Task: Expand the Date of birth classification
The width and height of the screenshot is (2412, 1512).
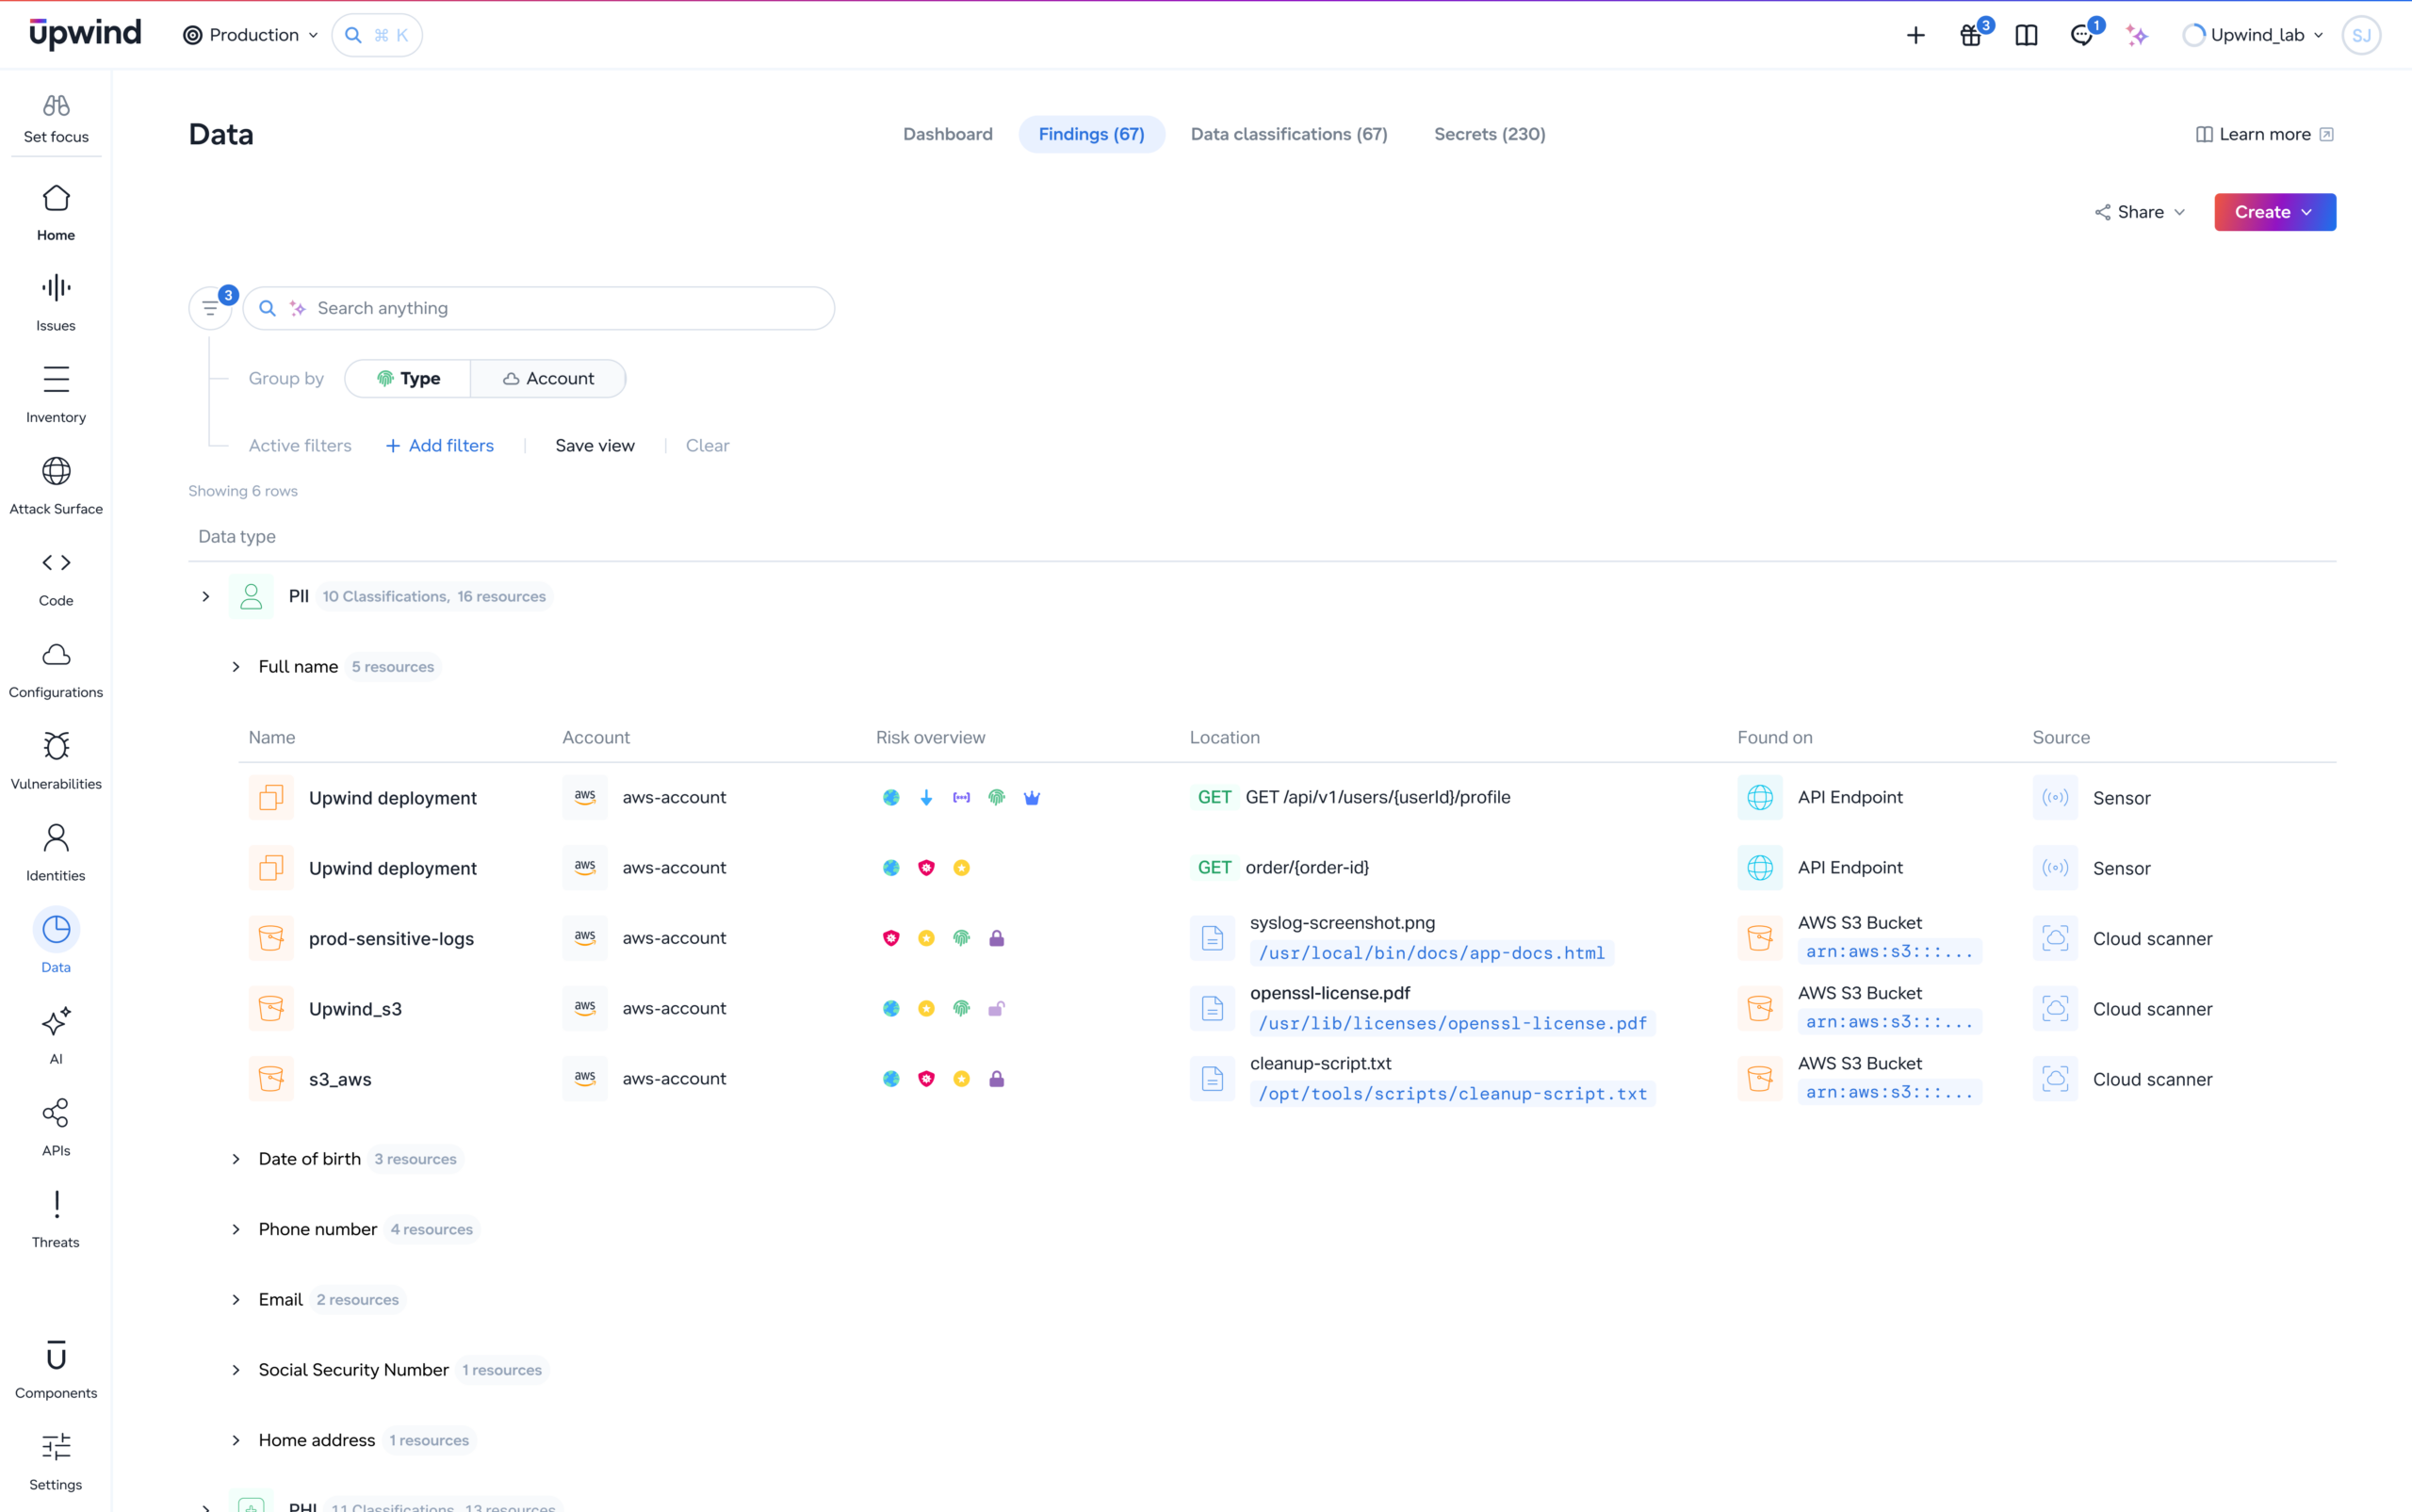Action: 236,1159
